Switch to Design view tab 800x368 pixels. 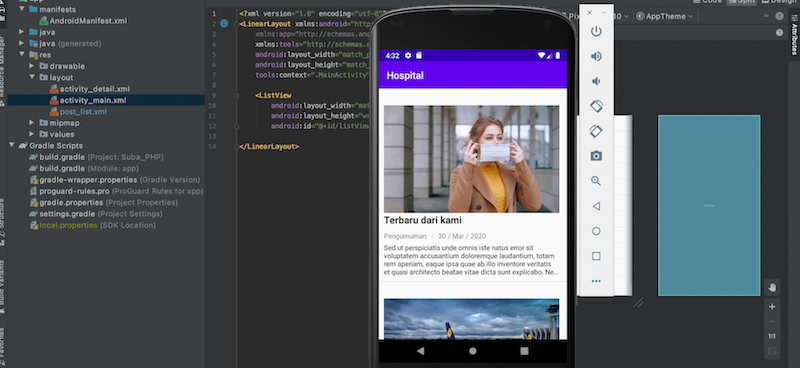pos(780,1)
